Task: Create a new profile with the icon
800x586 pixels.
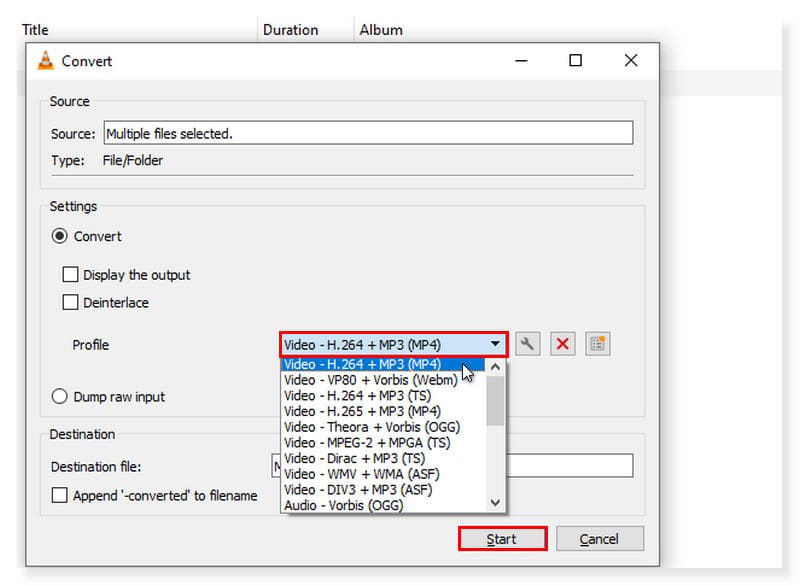Action: [x=597, y=343]
